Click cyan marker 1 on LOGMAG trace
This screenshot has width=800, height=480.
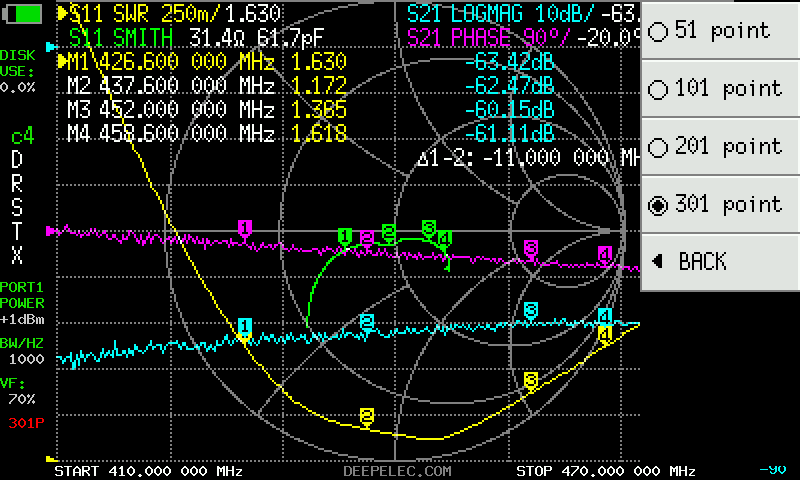(244, 326)
